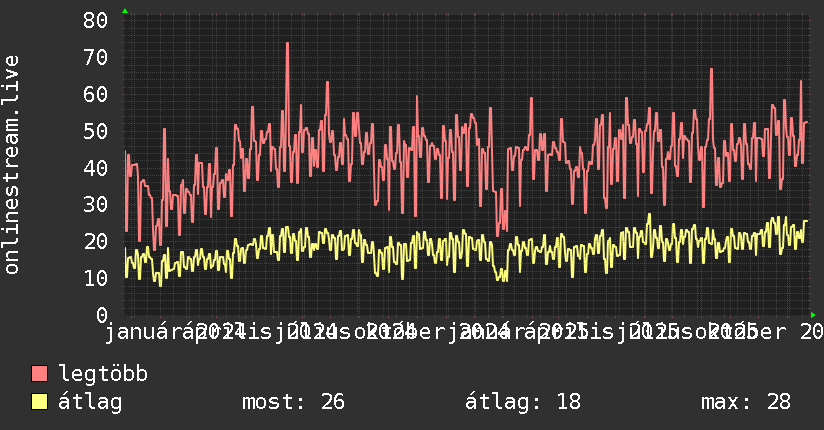Click the y-axis label 40
Screen dimensions: 824x430
pyautogui.click(x=95, y=168)
